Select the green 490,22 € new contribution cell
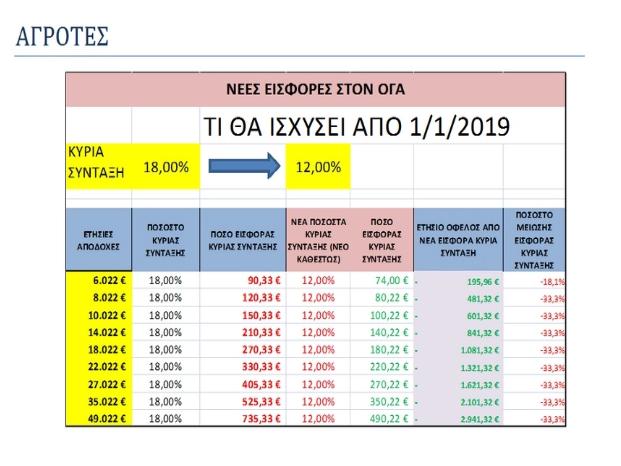This screenshot has width=621, height=466. 381,418
